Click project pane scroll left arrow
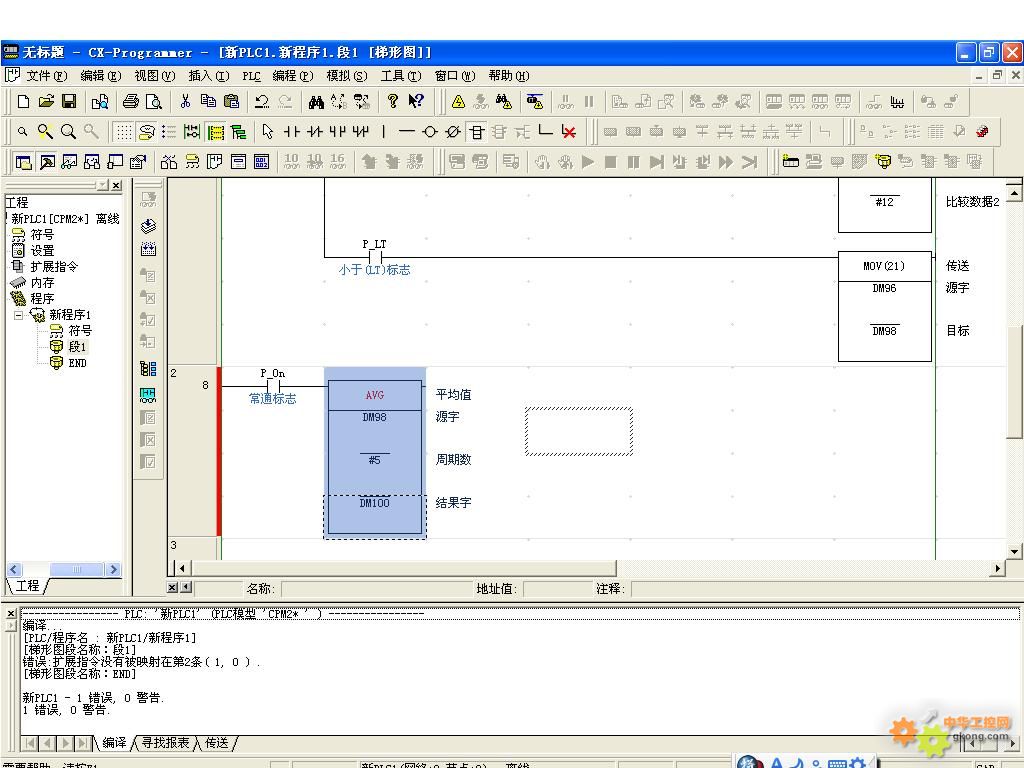The width and height of the screenshot is (1024, 768). 14,569
